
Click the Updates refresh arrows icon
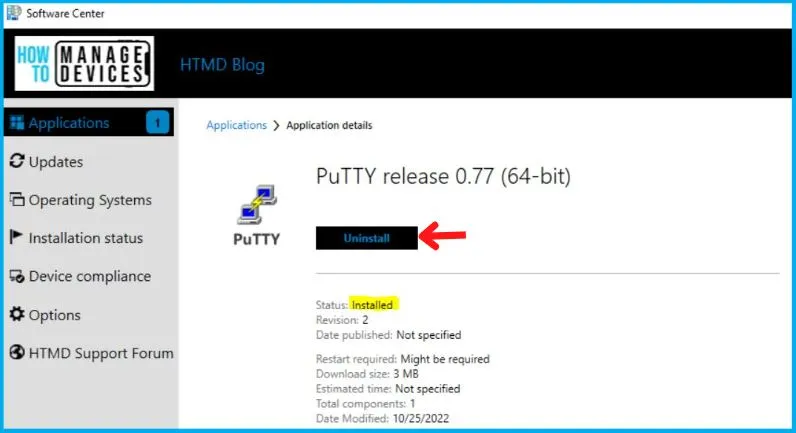pyautogui.click(x=17, y=161)
